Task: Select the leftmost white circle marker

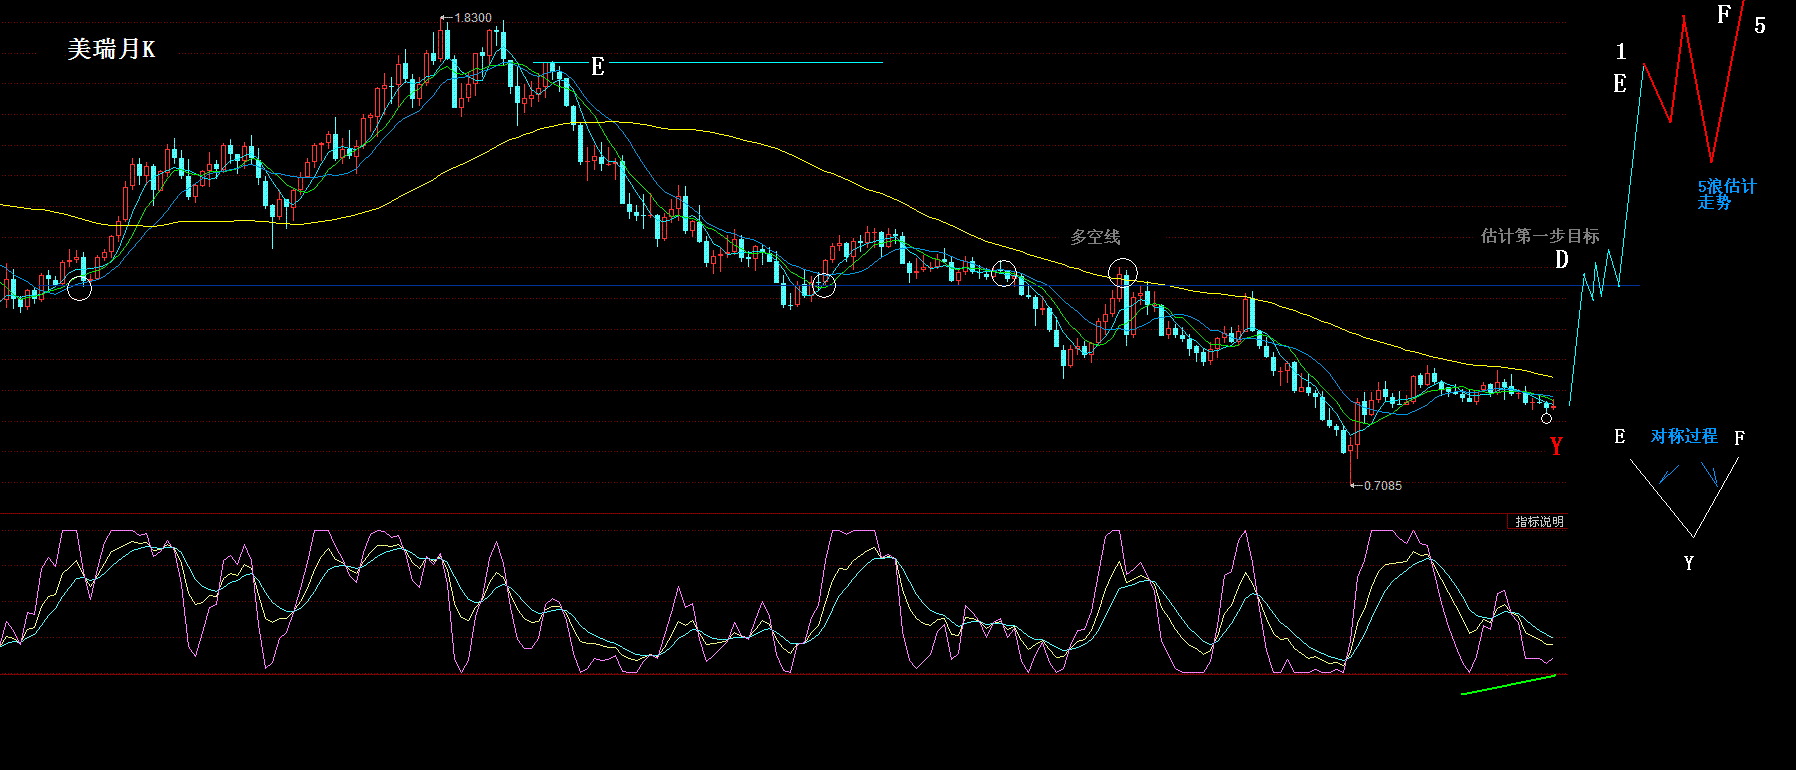Action: coord(80,289)
